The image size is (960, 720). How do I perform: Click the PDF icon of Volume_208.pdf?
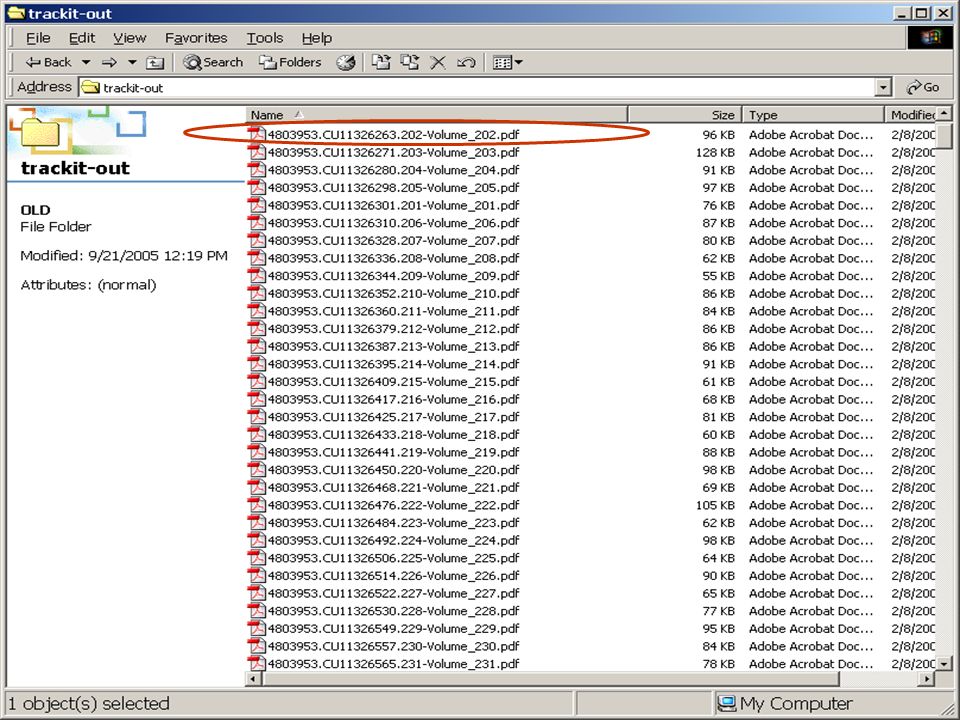[257, 258]
